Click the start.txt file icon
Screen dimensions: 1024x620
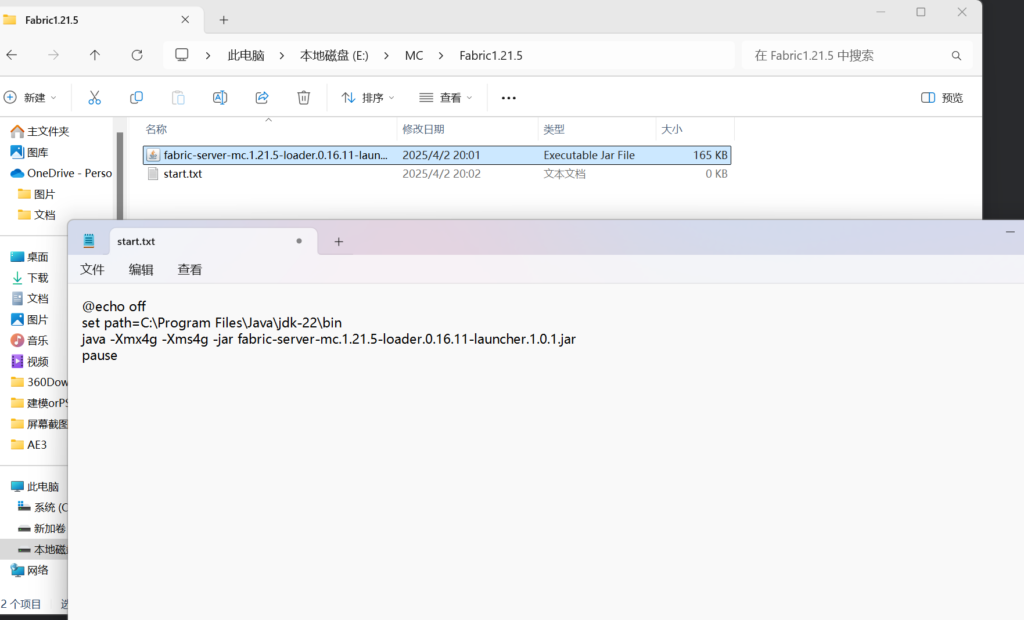(153, 174)
